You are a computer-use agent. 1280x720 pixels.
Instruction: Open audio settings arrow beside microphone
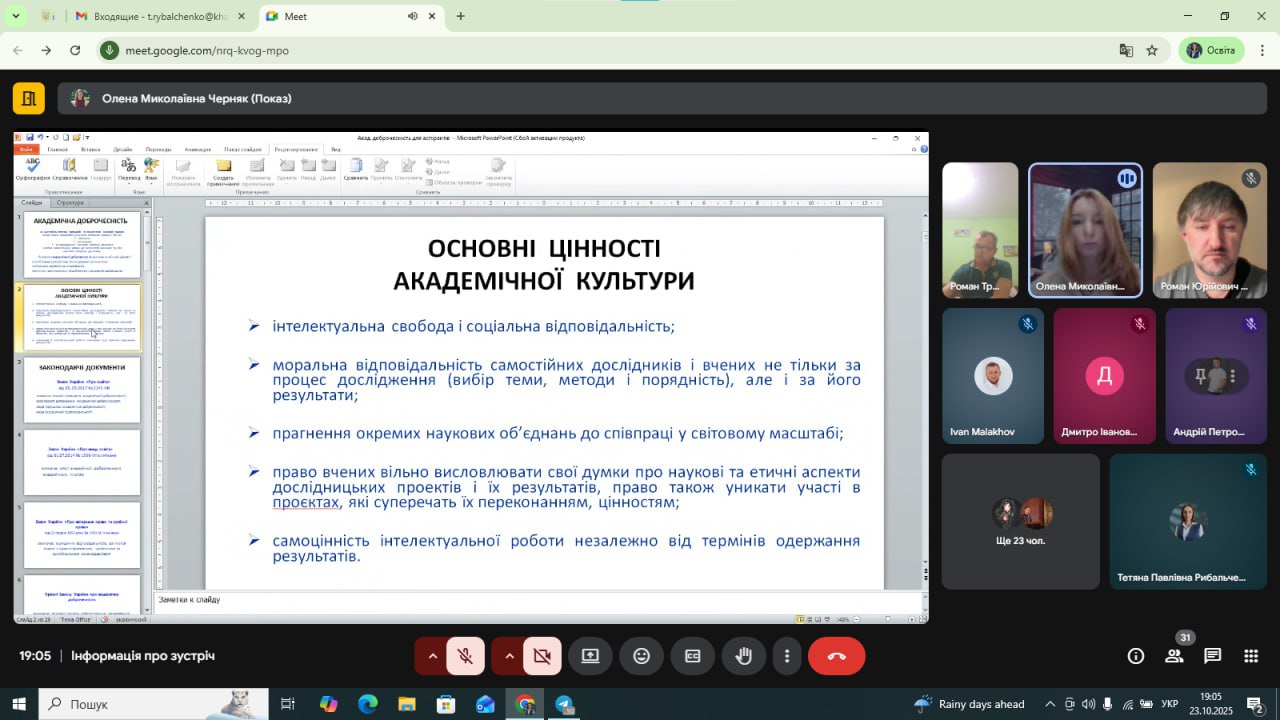[432, 656]
